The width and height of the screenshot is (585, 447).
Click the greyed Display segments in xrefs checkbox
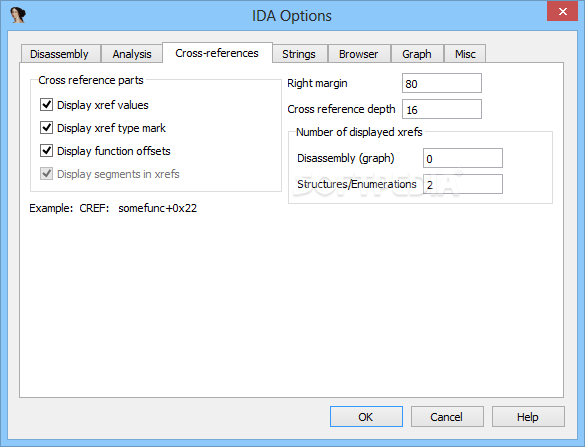(46, 174)
